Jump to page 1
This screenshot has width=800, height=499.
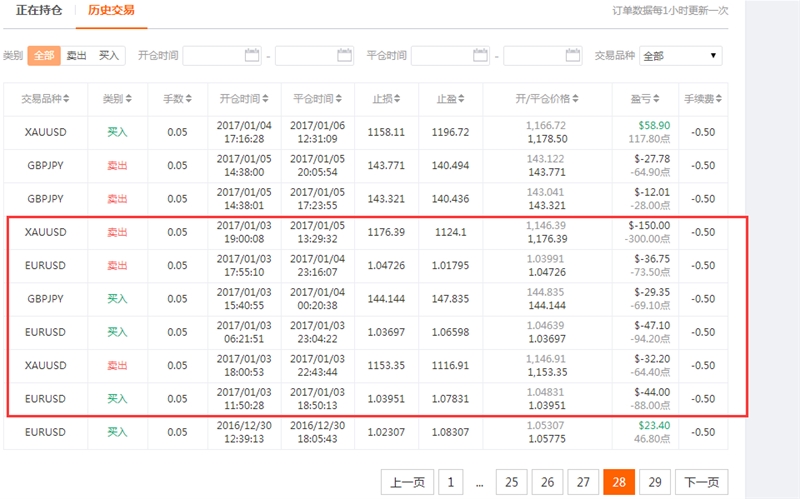point(451,482)
